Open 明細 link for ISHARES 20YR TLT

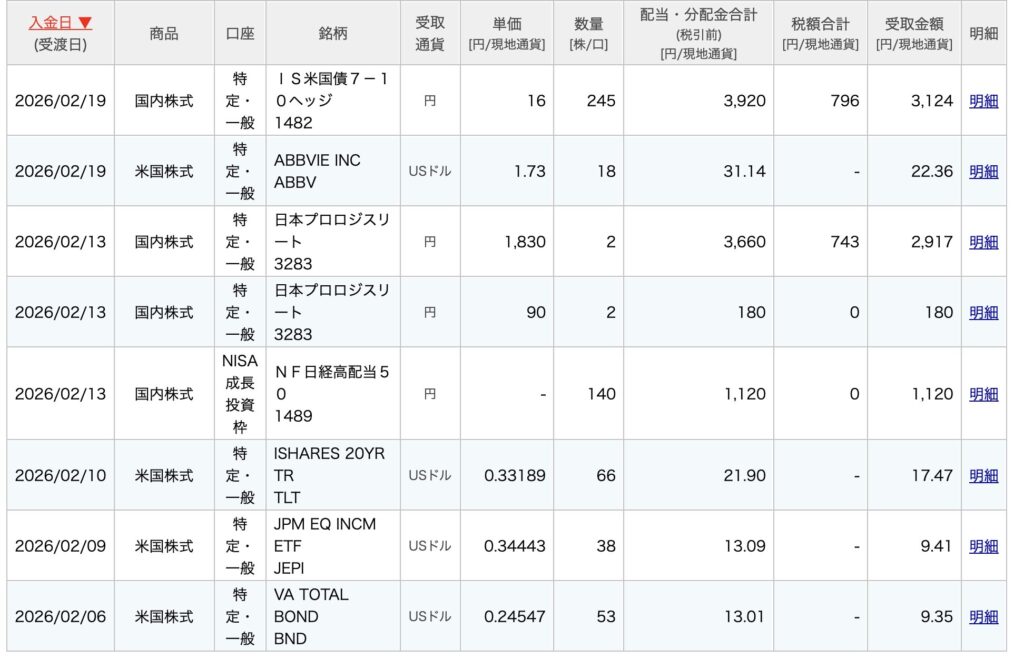983,476
